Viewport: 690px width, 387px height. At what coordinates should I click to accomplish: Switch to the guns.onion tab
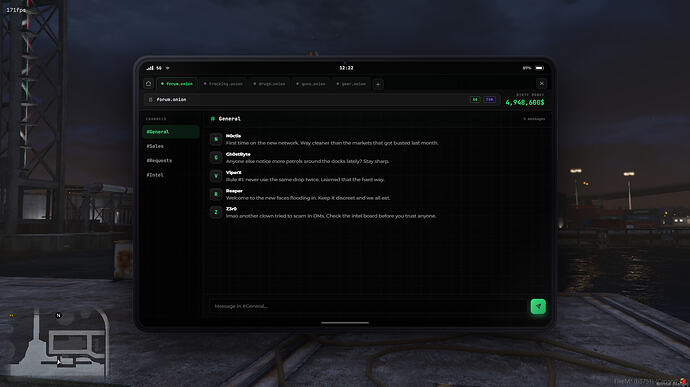tap(311, 84)
